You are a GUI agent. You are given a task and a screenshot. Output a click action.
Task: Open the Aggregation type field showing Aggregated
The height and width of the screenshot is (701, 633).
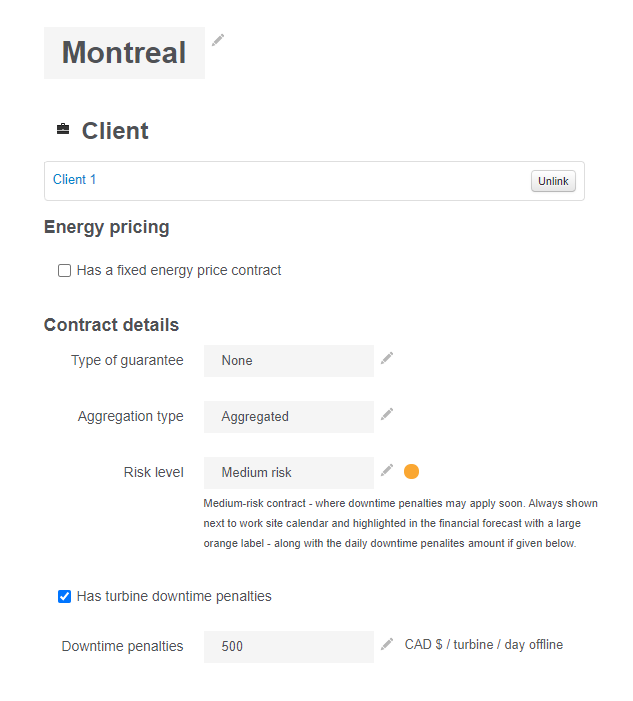pos(288,417)
